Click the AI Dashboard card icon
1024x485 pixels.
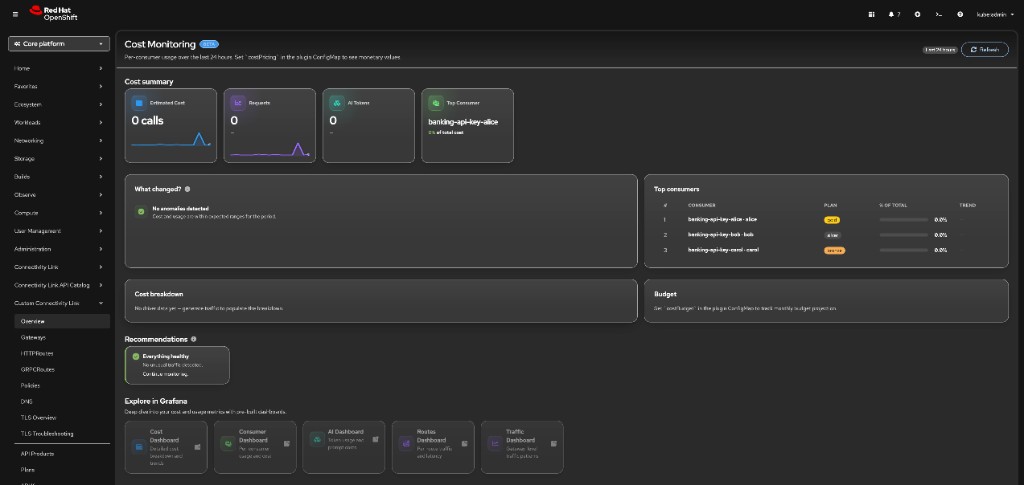click(x=317, y=439)
